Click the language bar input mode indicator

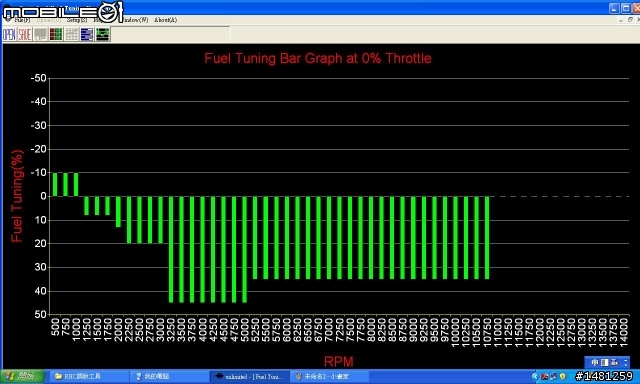click(x=594, y=362)
